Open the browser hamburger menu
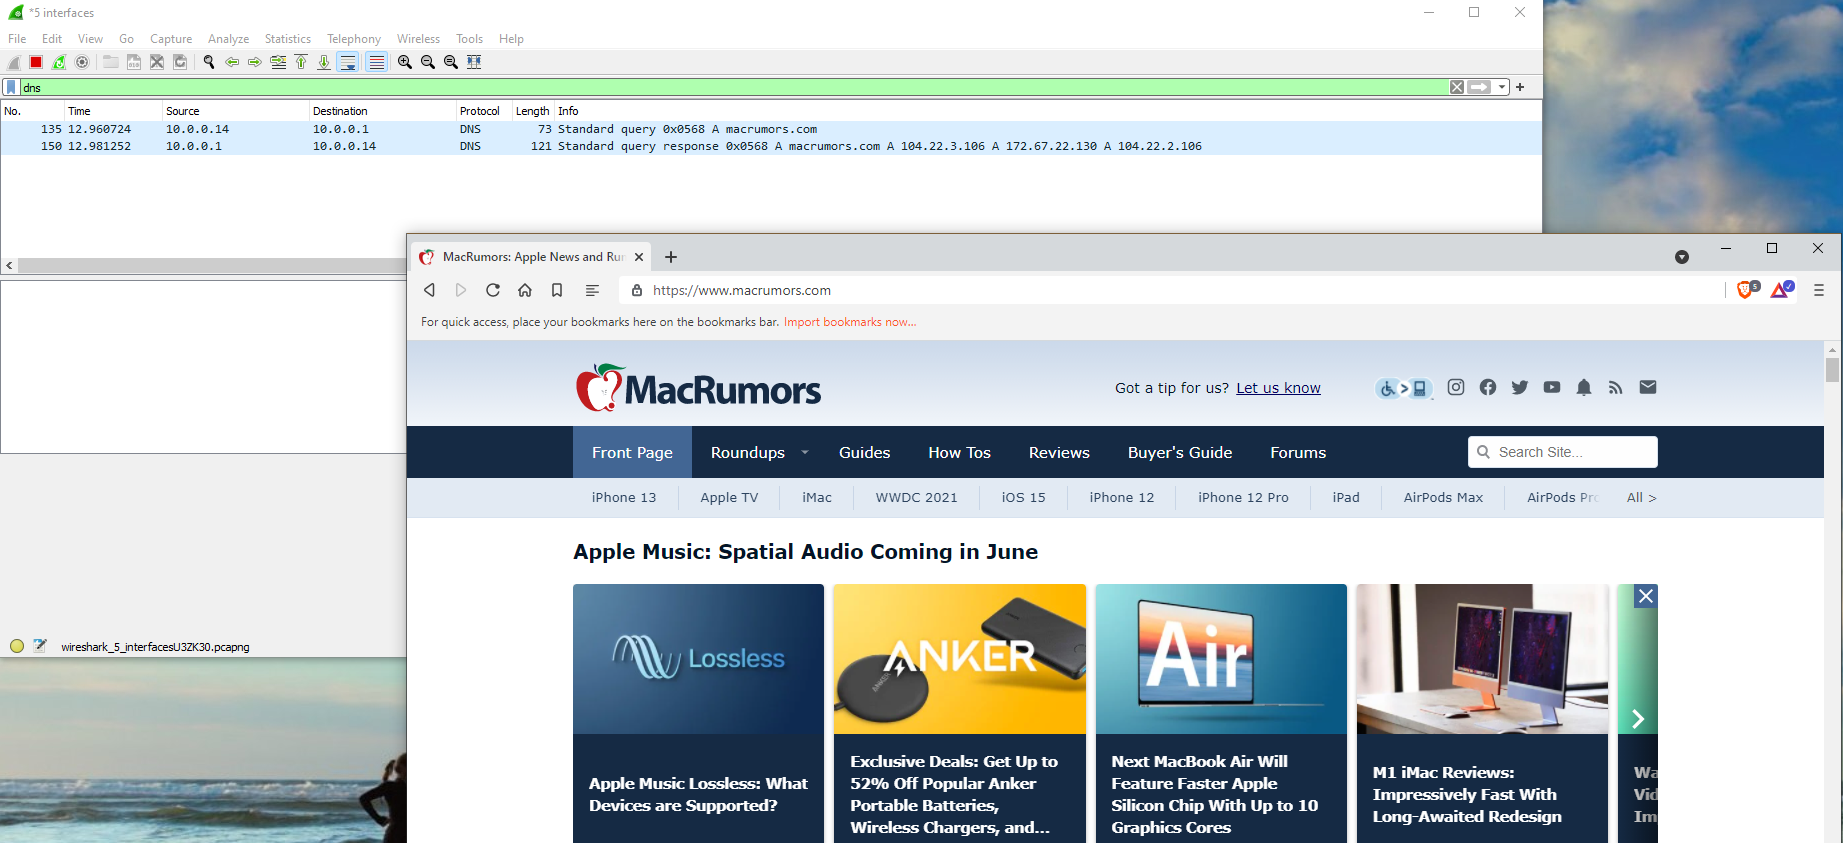Viewport: 1843px width, 843px height. [1819, 290]
